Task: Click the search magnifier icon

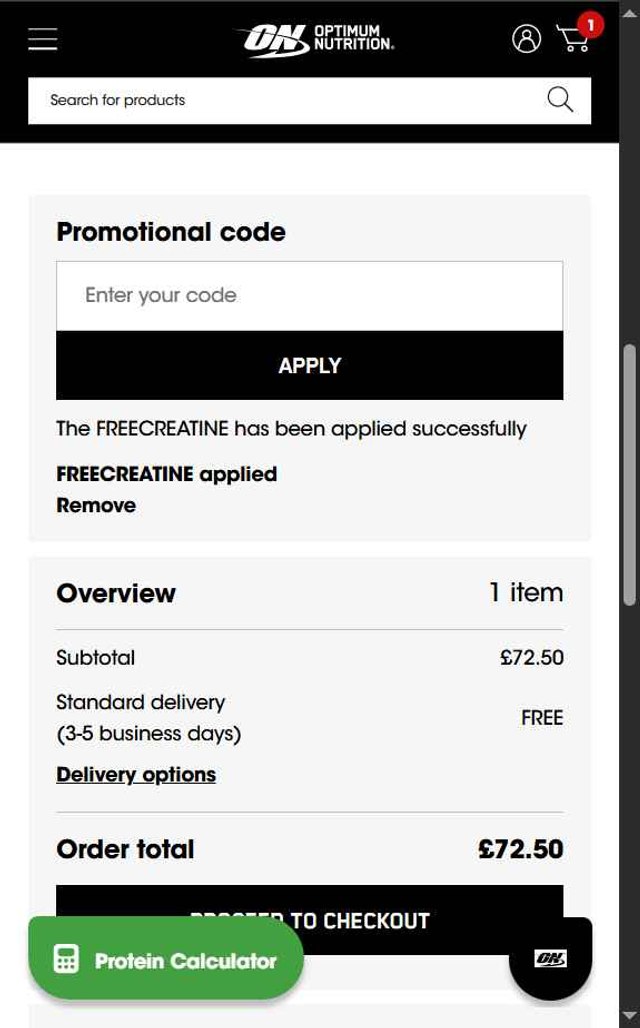Action: tap(560, 100)
